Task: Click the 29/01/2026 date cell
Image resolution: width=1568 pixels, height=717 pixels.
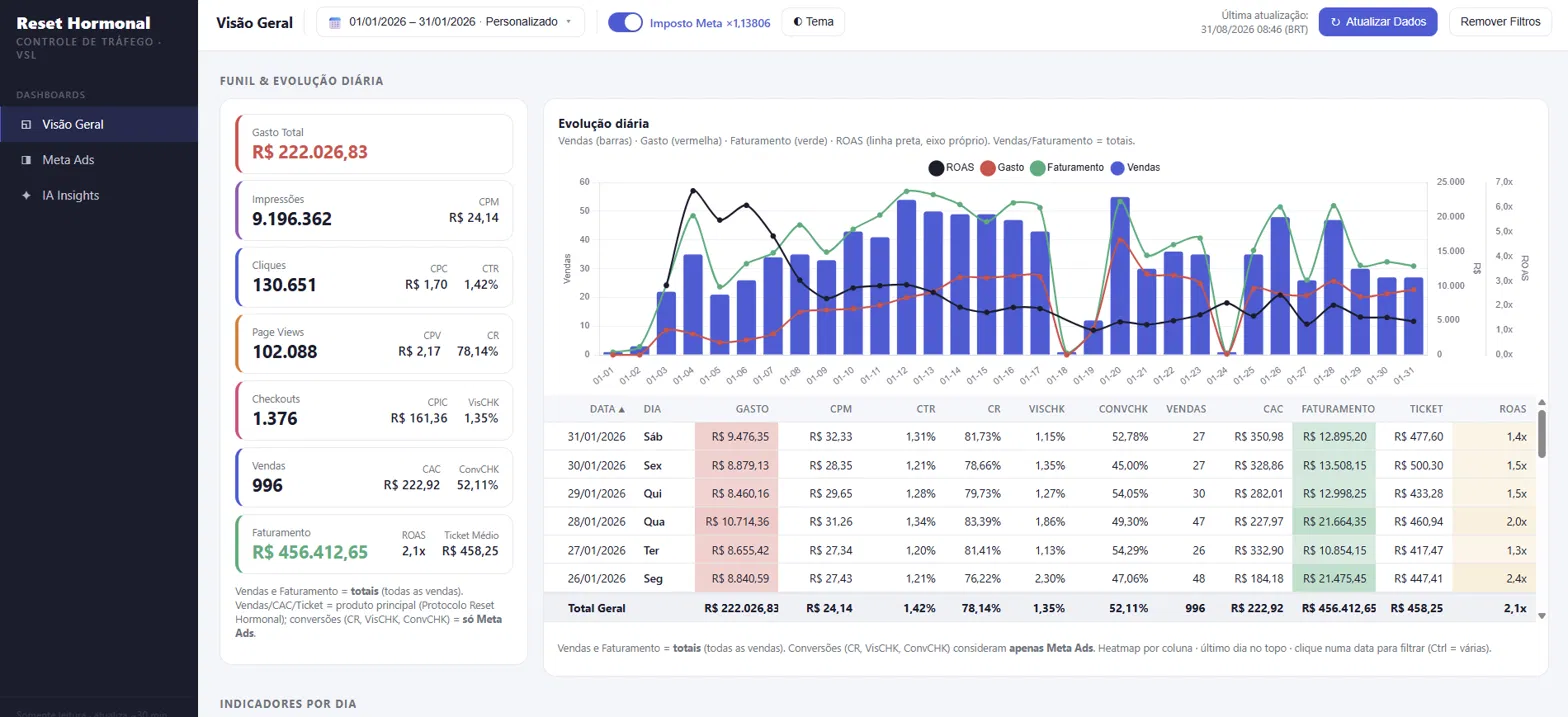Action: pos(596,493)
